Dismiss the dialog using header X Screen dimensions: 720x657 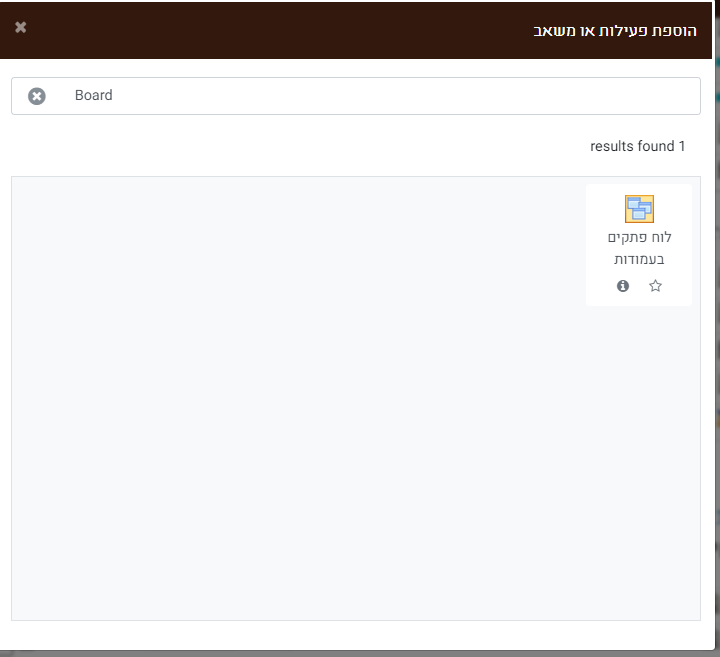[21, 27]
